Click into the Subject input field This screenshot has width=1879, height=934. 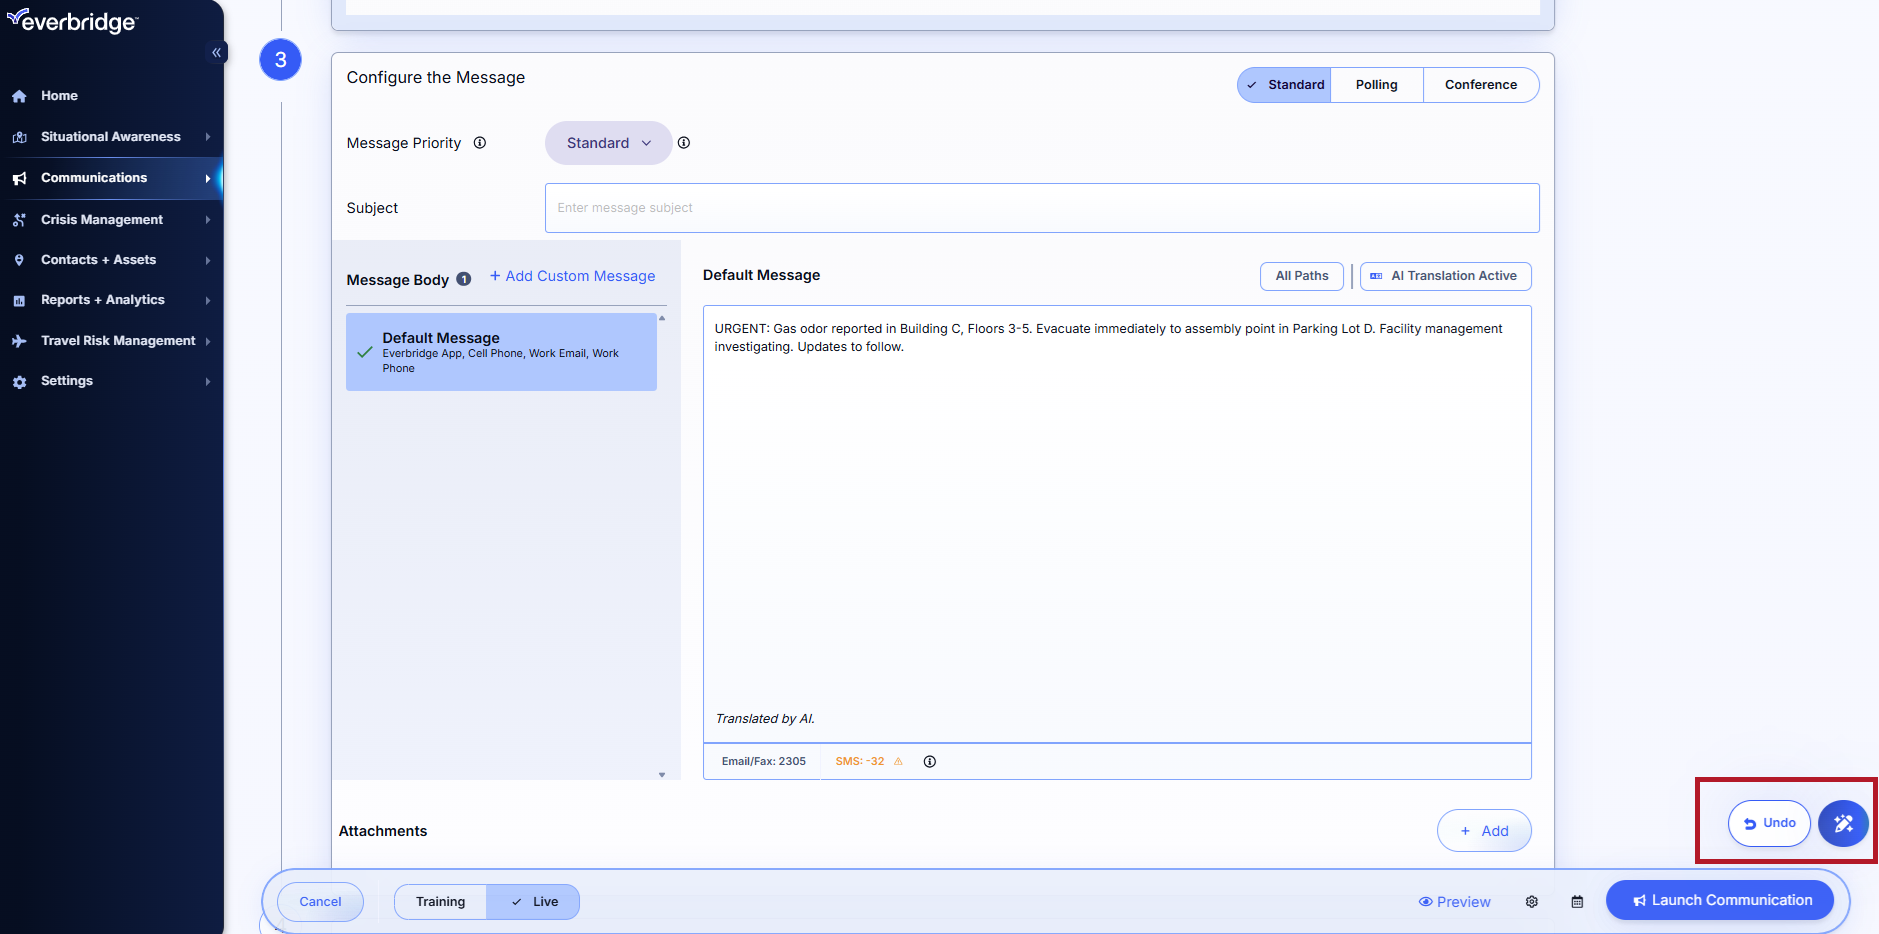(x=1041, y=208)
